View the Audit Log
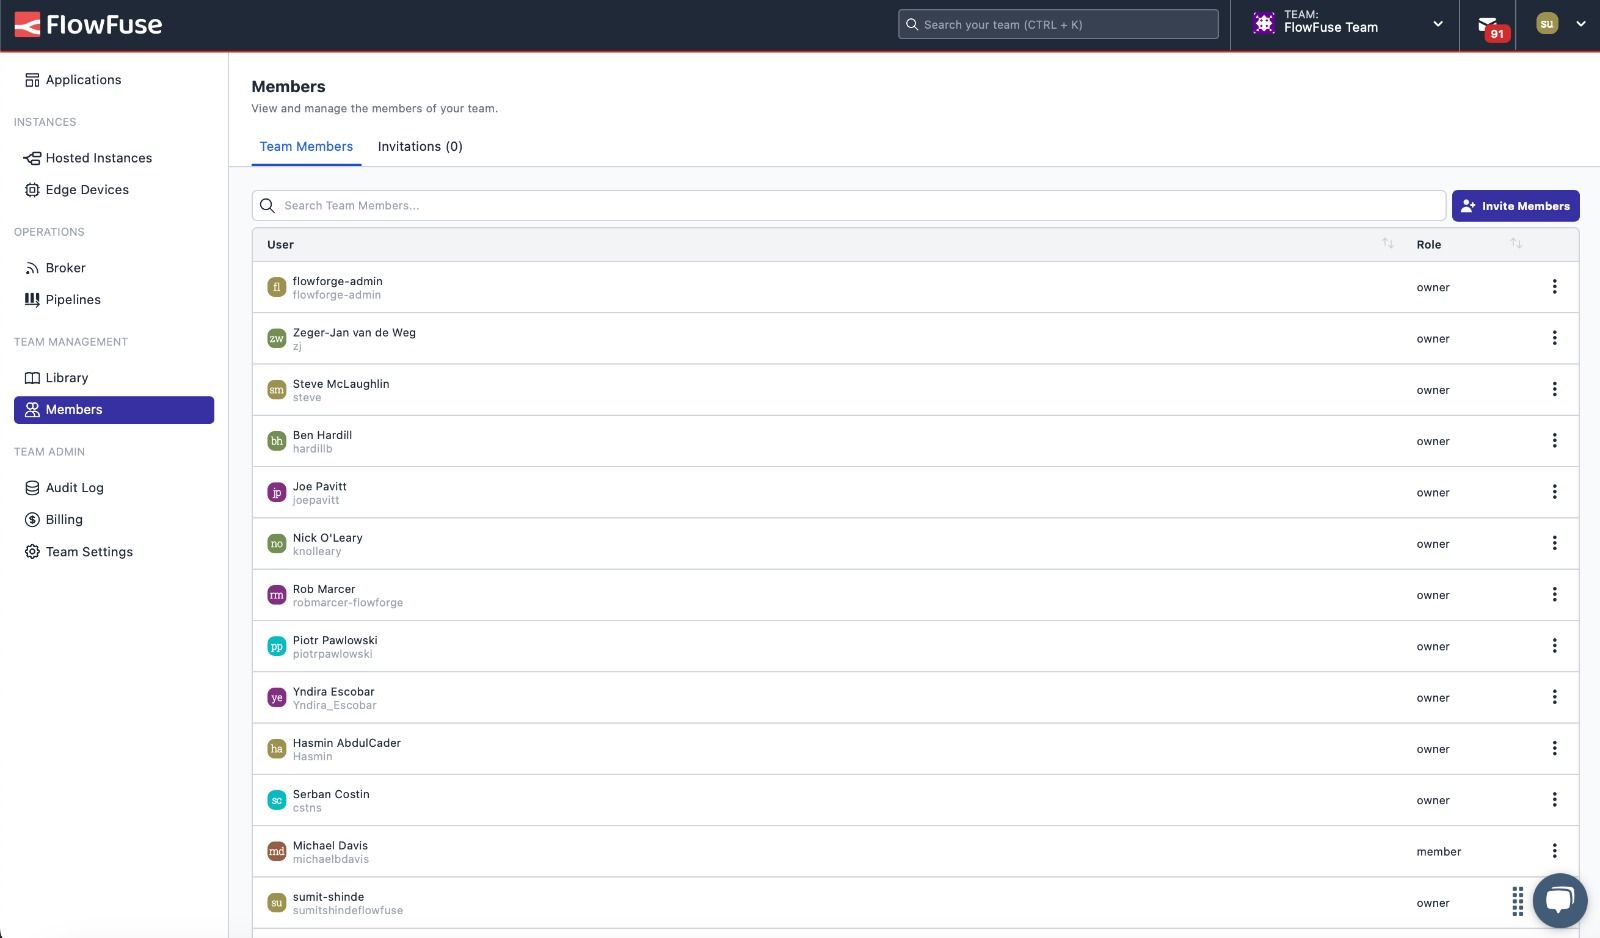1600x938 pixels. [x=74, y=487]
